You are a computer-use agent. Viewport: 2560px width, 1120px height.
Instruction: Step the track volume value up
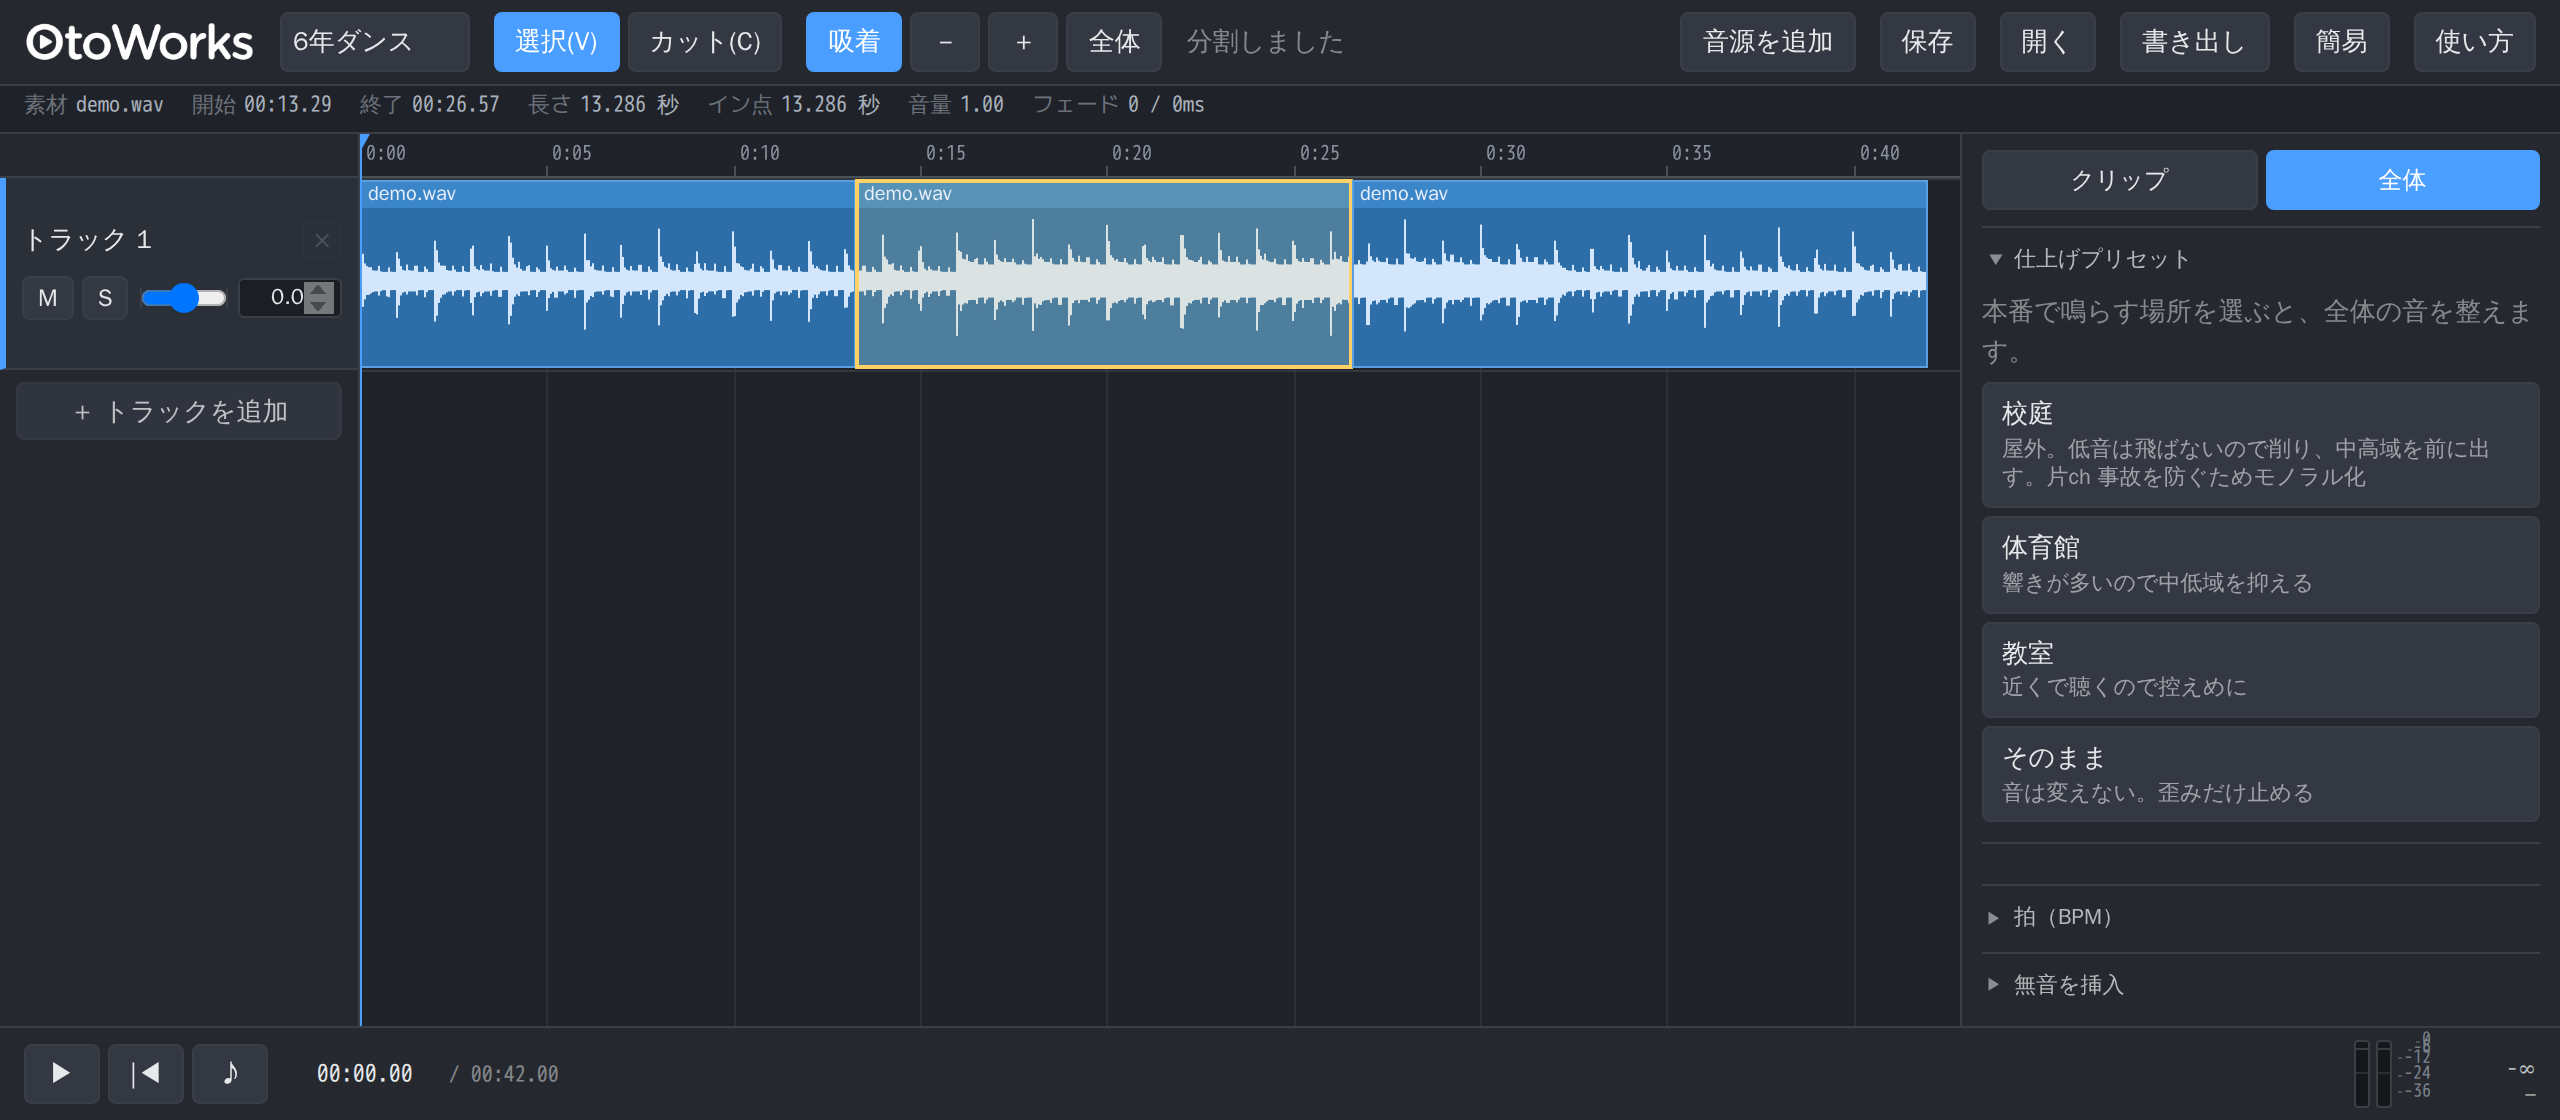click(x=319, y=290)
